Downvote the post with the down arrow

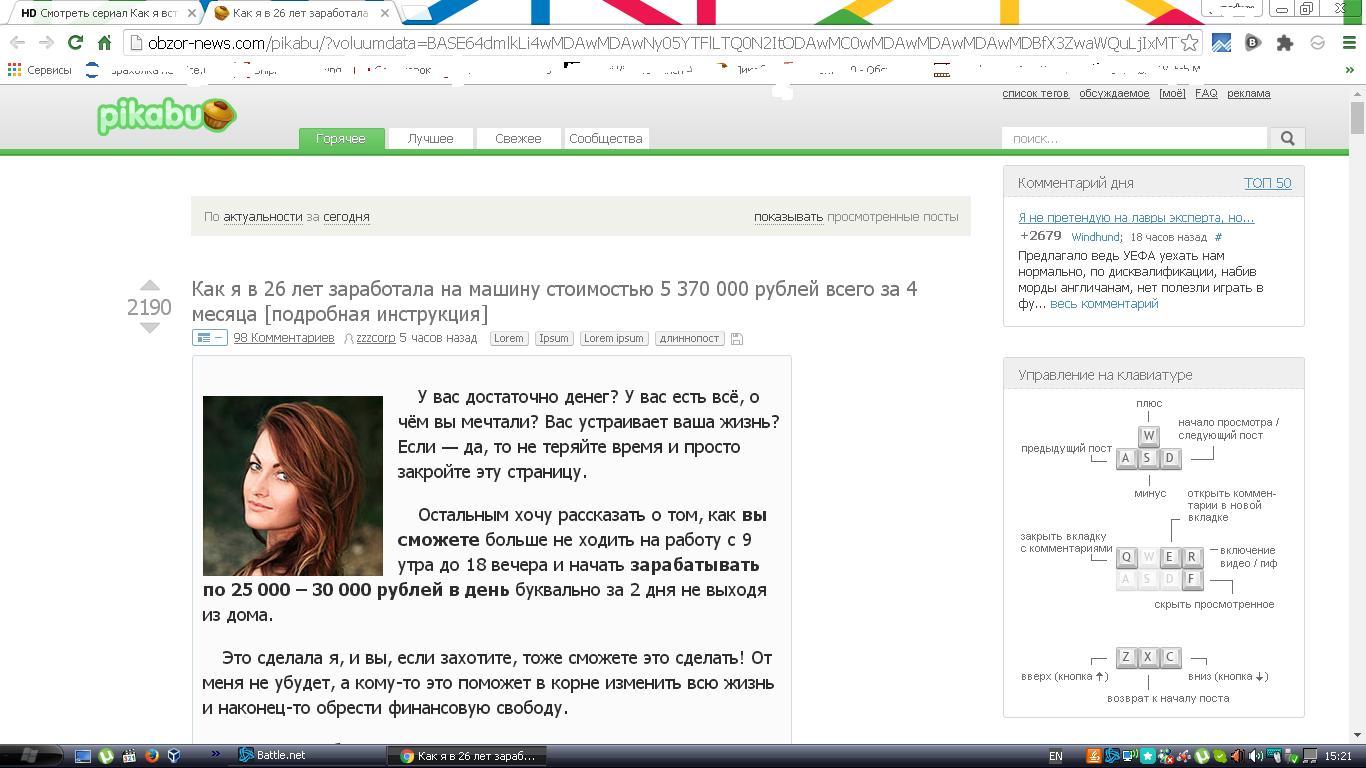[x=149, y=328]
